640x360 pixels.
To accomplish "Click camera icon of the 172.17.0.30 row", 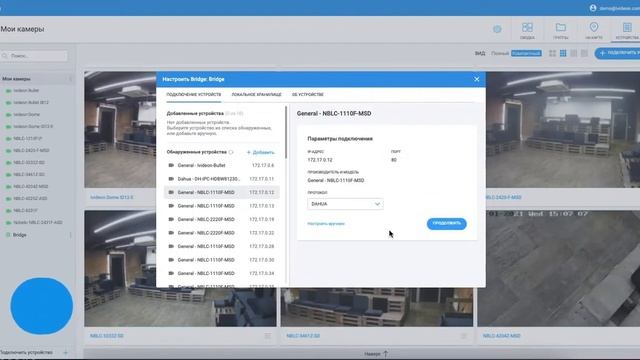I will click(x=171, y=260).
